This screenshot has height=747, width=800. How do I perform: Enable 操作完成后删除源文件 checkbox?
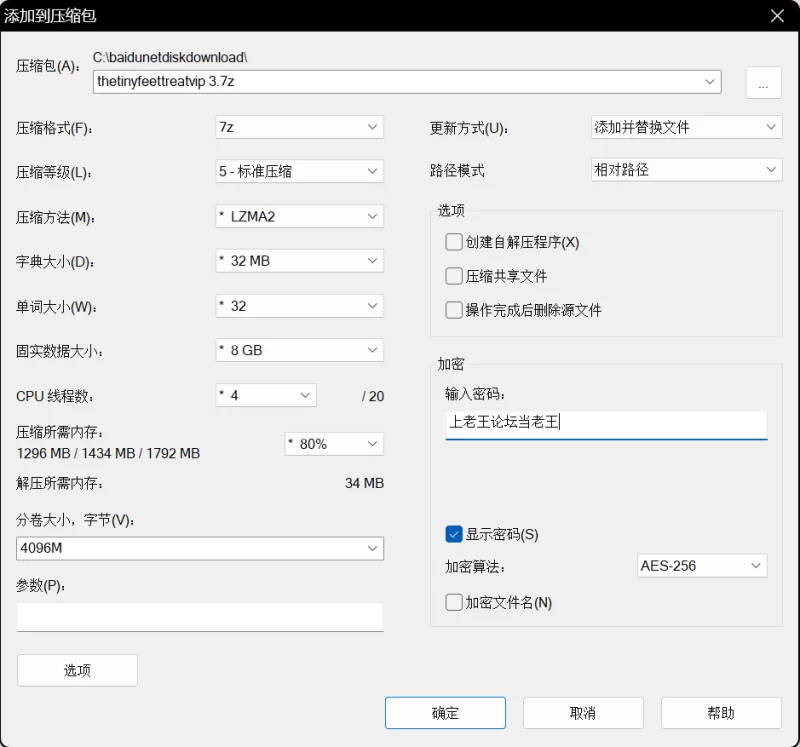click(x=454, y=310)
